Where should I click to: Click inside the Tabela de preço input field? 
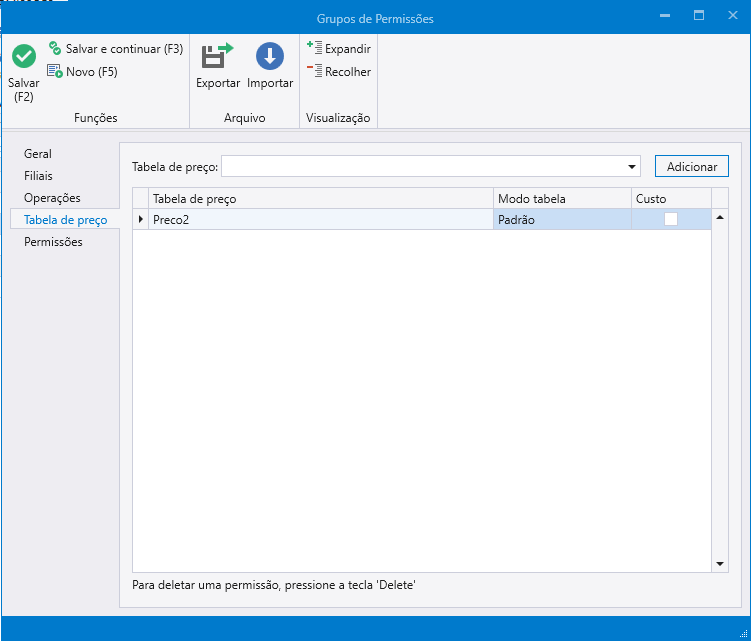coord(420,166)
